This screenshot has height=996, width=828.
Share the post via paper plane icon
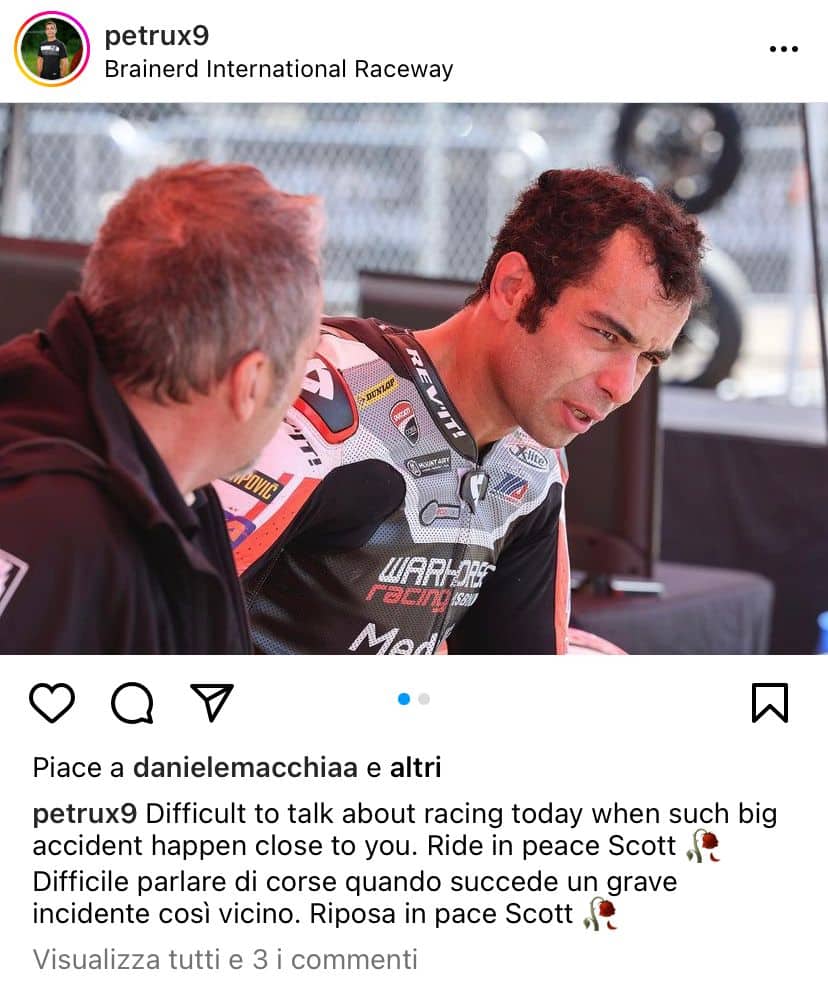(x=212, y=702)
